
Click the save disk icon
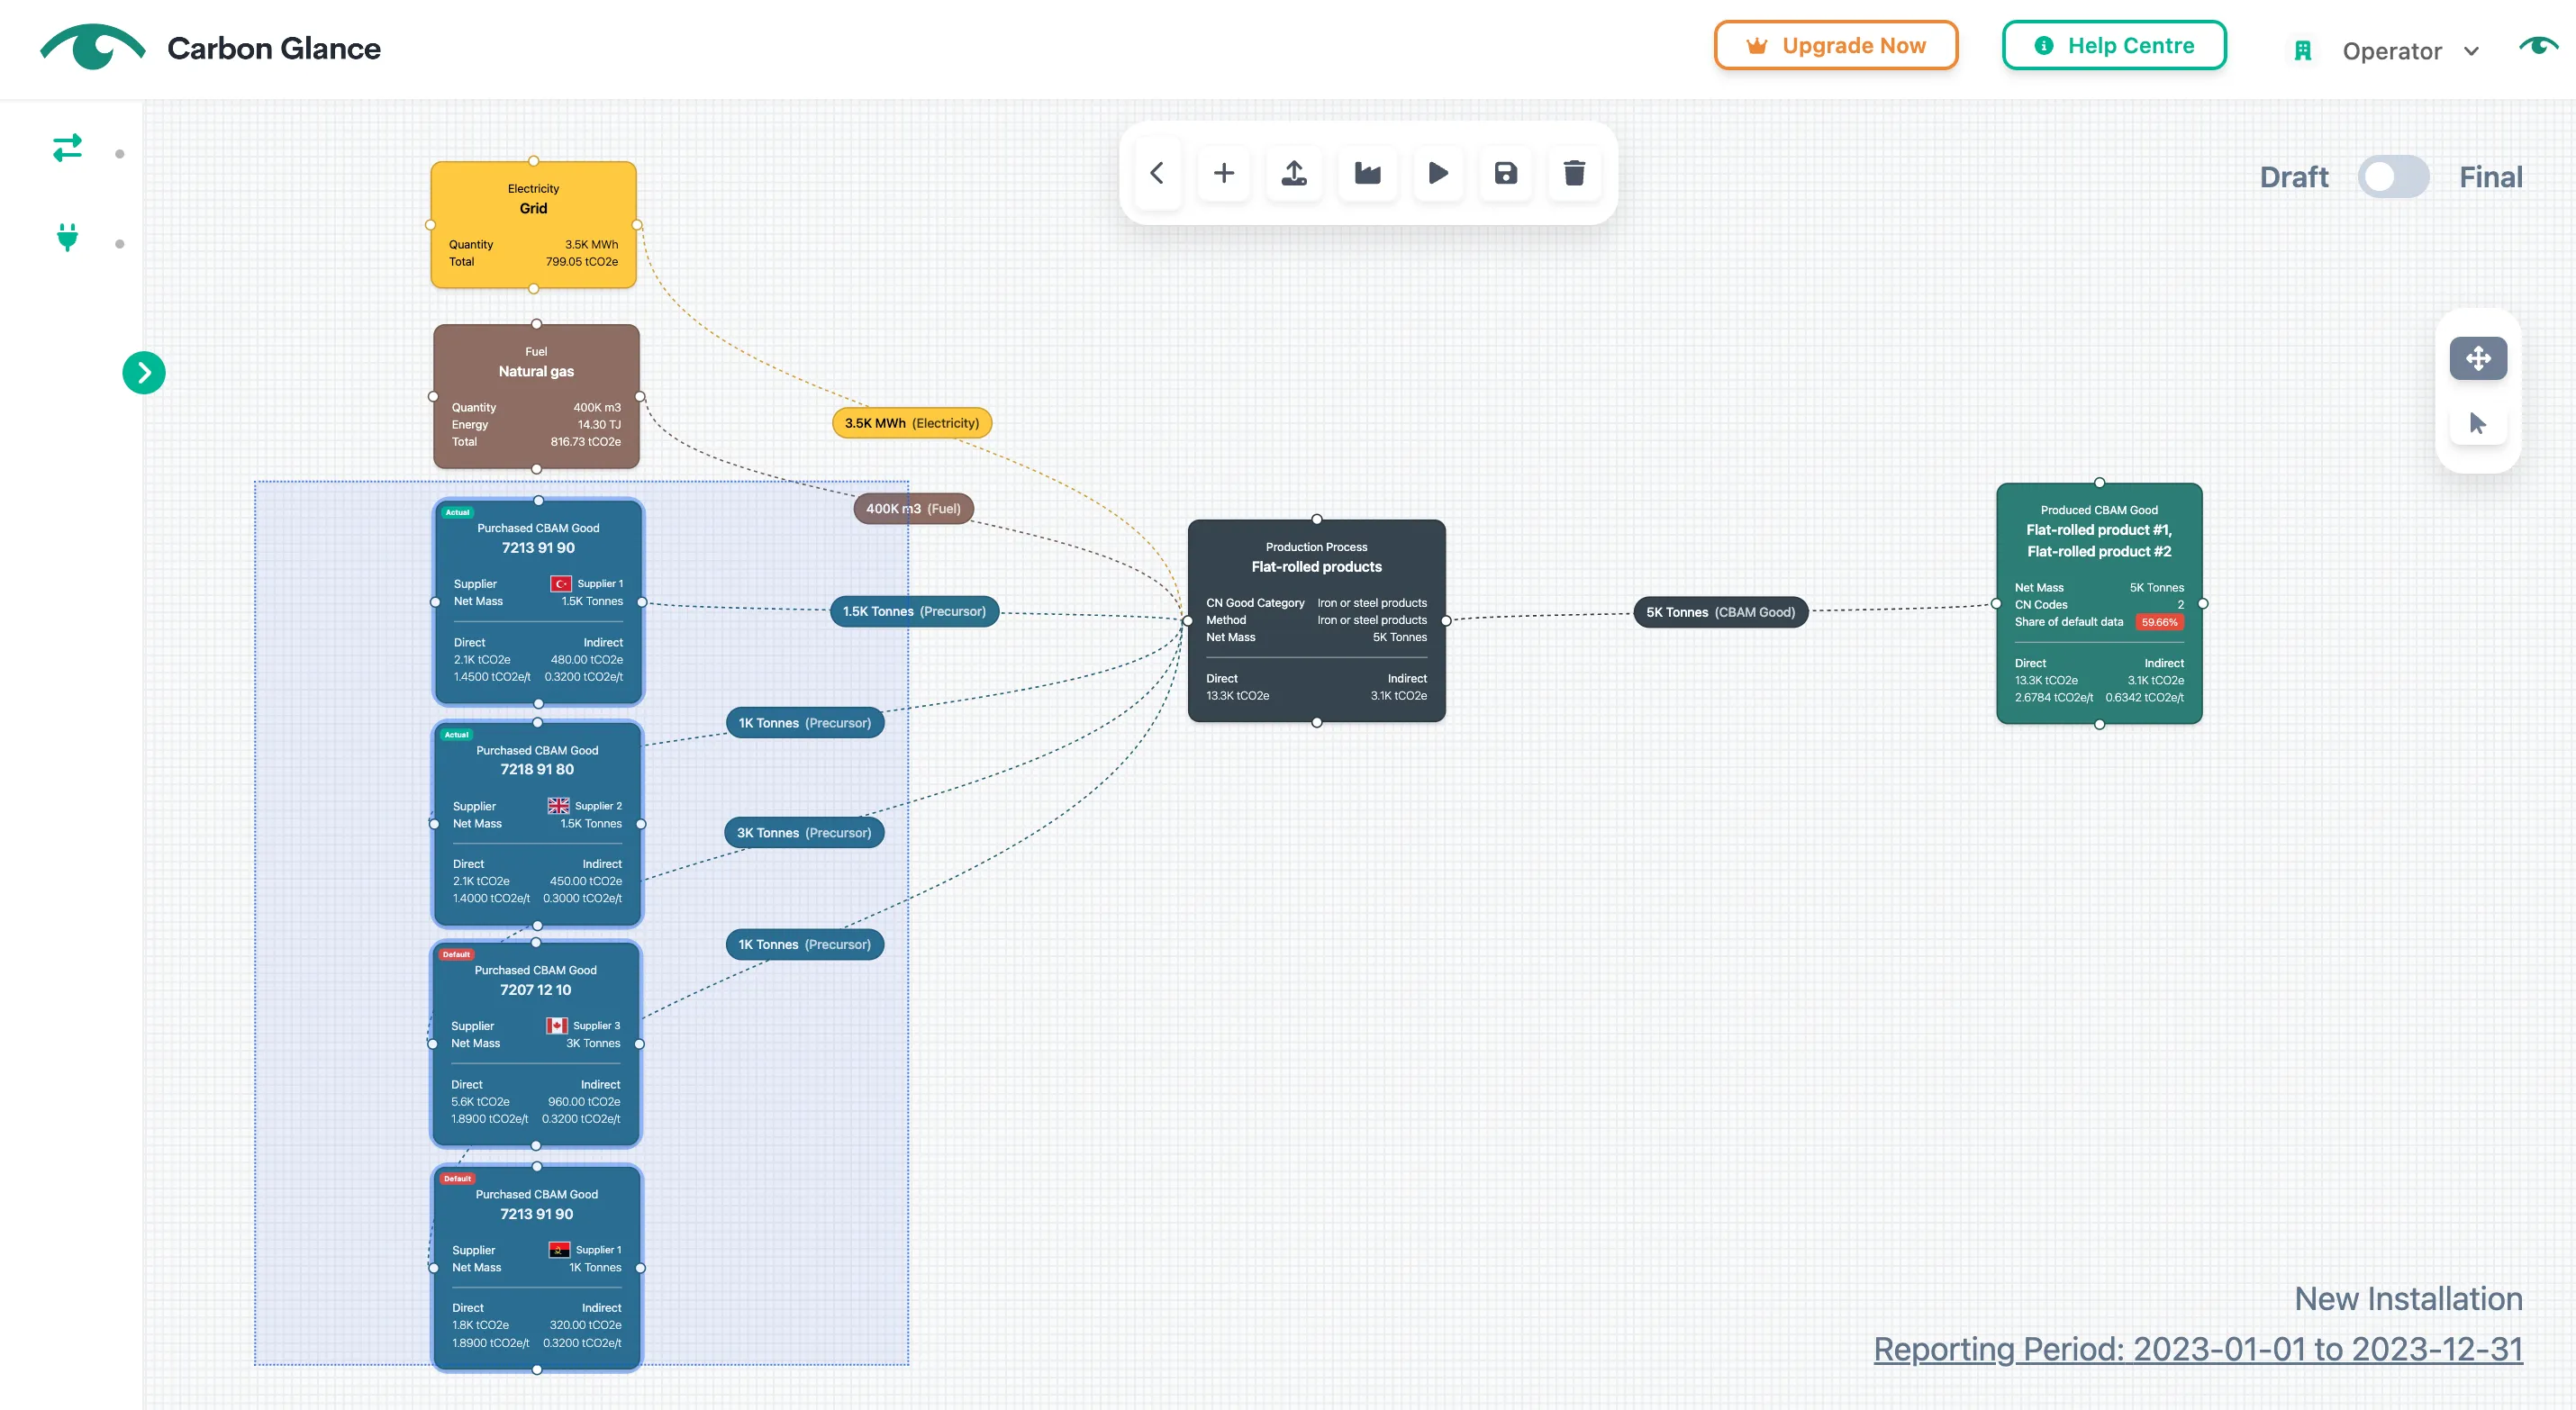point(1505,173)
